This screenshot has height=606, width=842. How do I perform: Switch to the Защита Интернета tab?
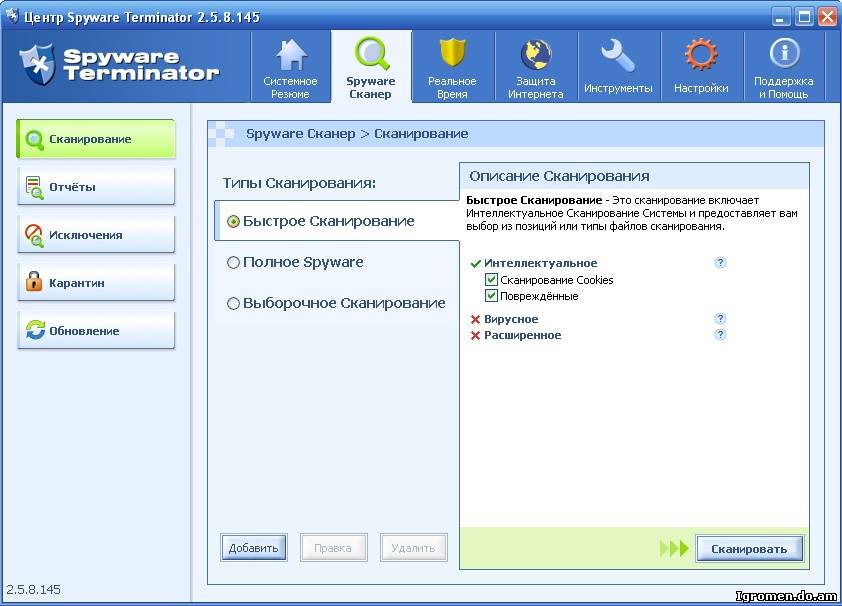pos(535,67)
